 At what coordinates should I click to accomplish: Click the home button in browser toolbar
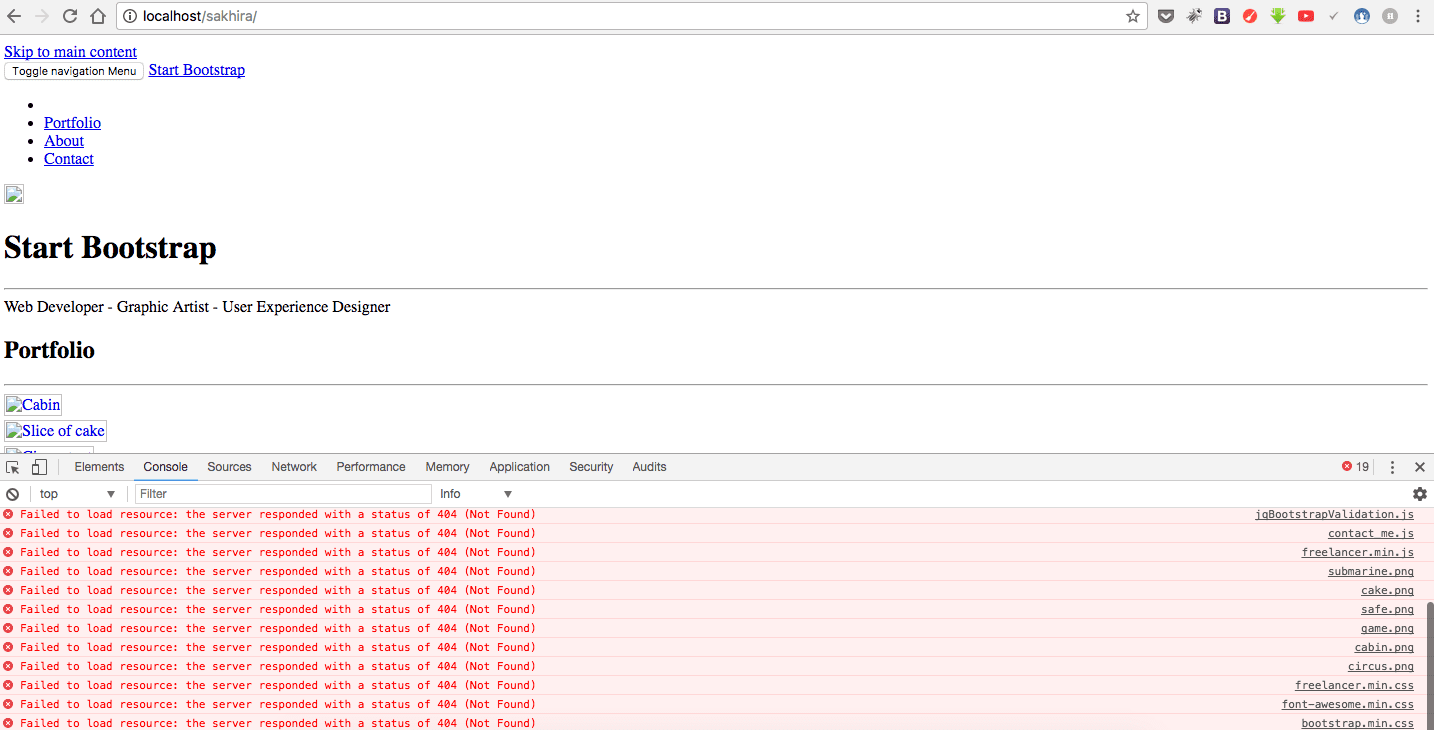(98, 16)
